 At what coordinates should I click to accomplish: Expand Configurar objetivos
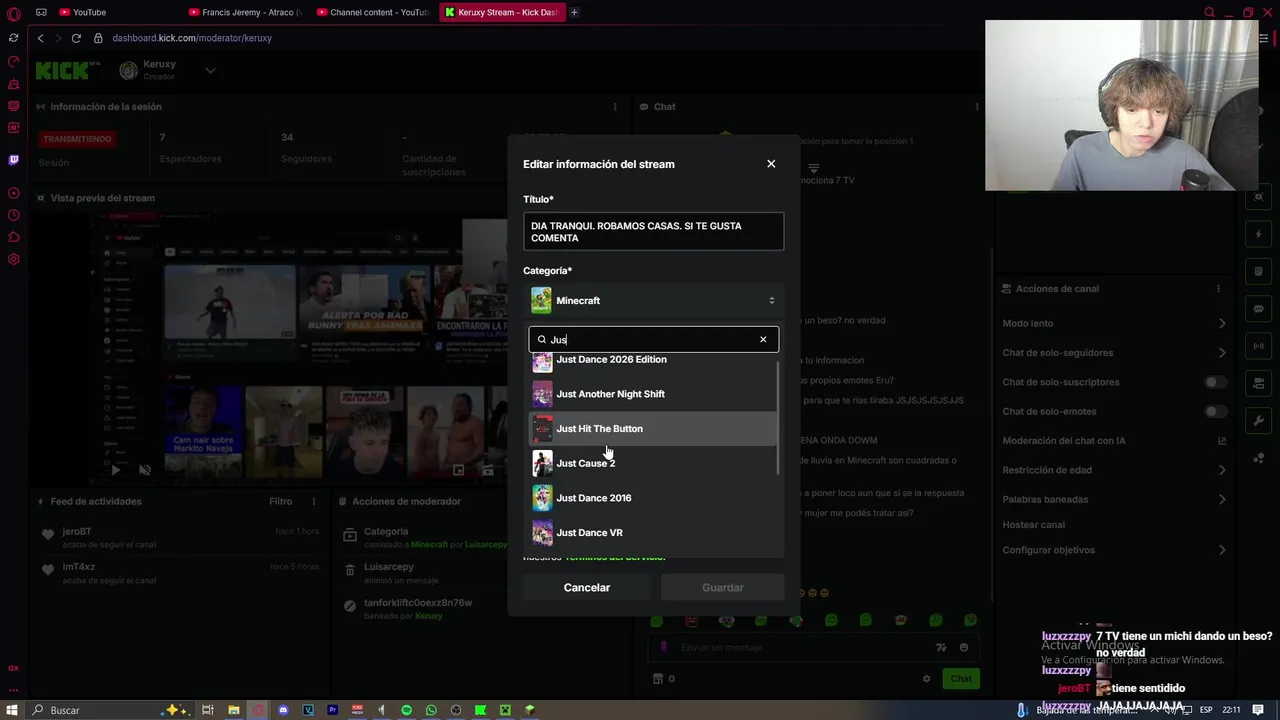click(1222, 550)
